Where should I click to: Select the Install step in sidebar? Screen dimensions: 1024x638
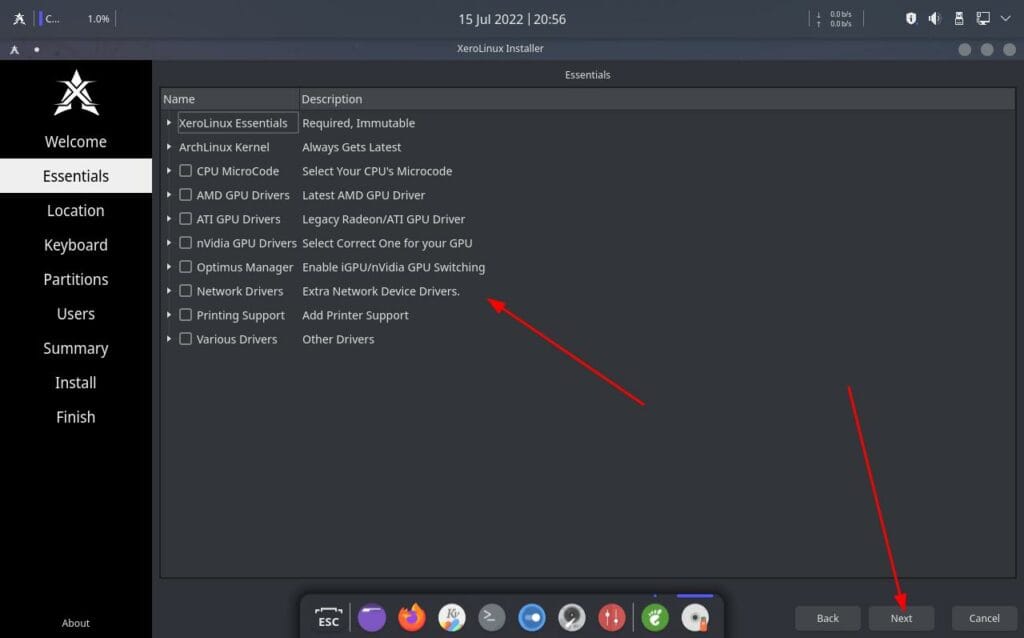[x=76, y=383]
